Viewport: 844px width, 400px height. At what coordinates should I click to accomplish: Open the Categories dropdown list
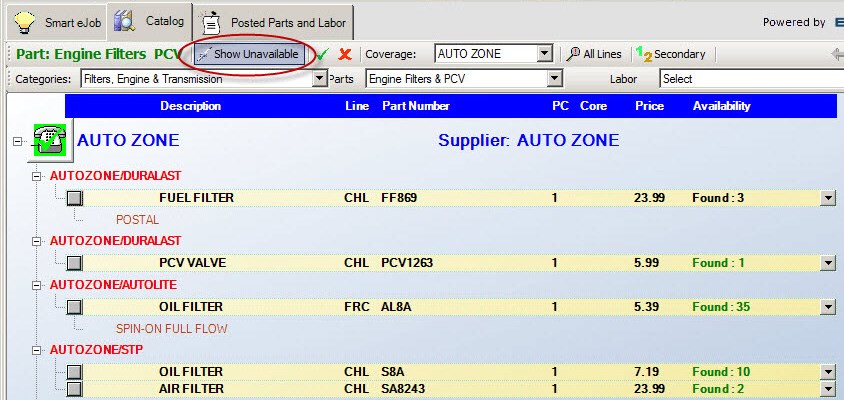pyautogui.click(x=320, y=78)
